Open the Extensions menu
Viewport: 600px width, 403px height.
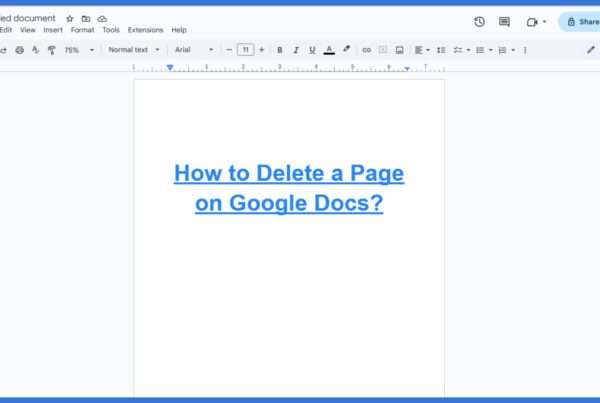click(145, 30)
